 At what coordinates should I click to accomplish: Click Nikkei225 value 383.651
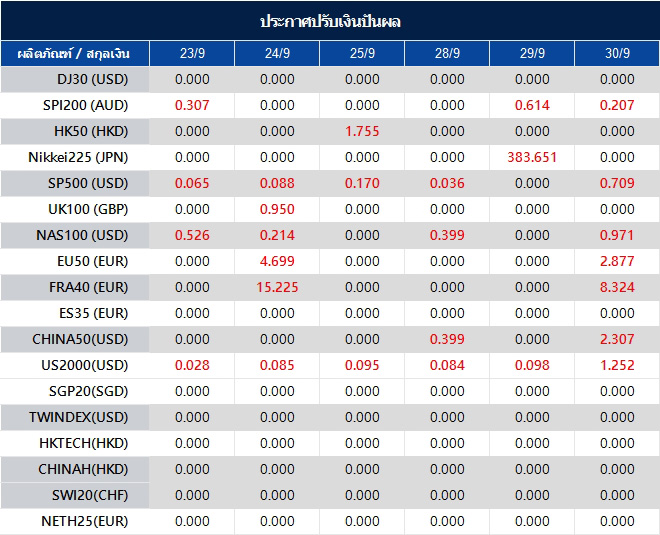point(532,157)
